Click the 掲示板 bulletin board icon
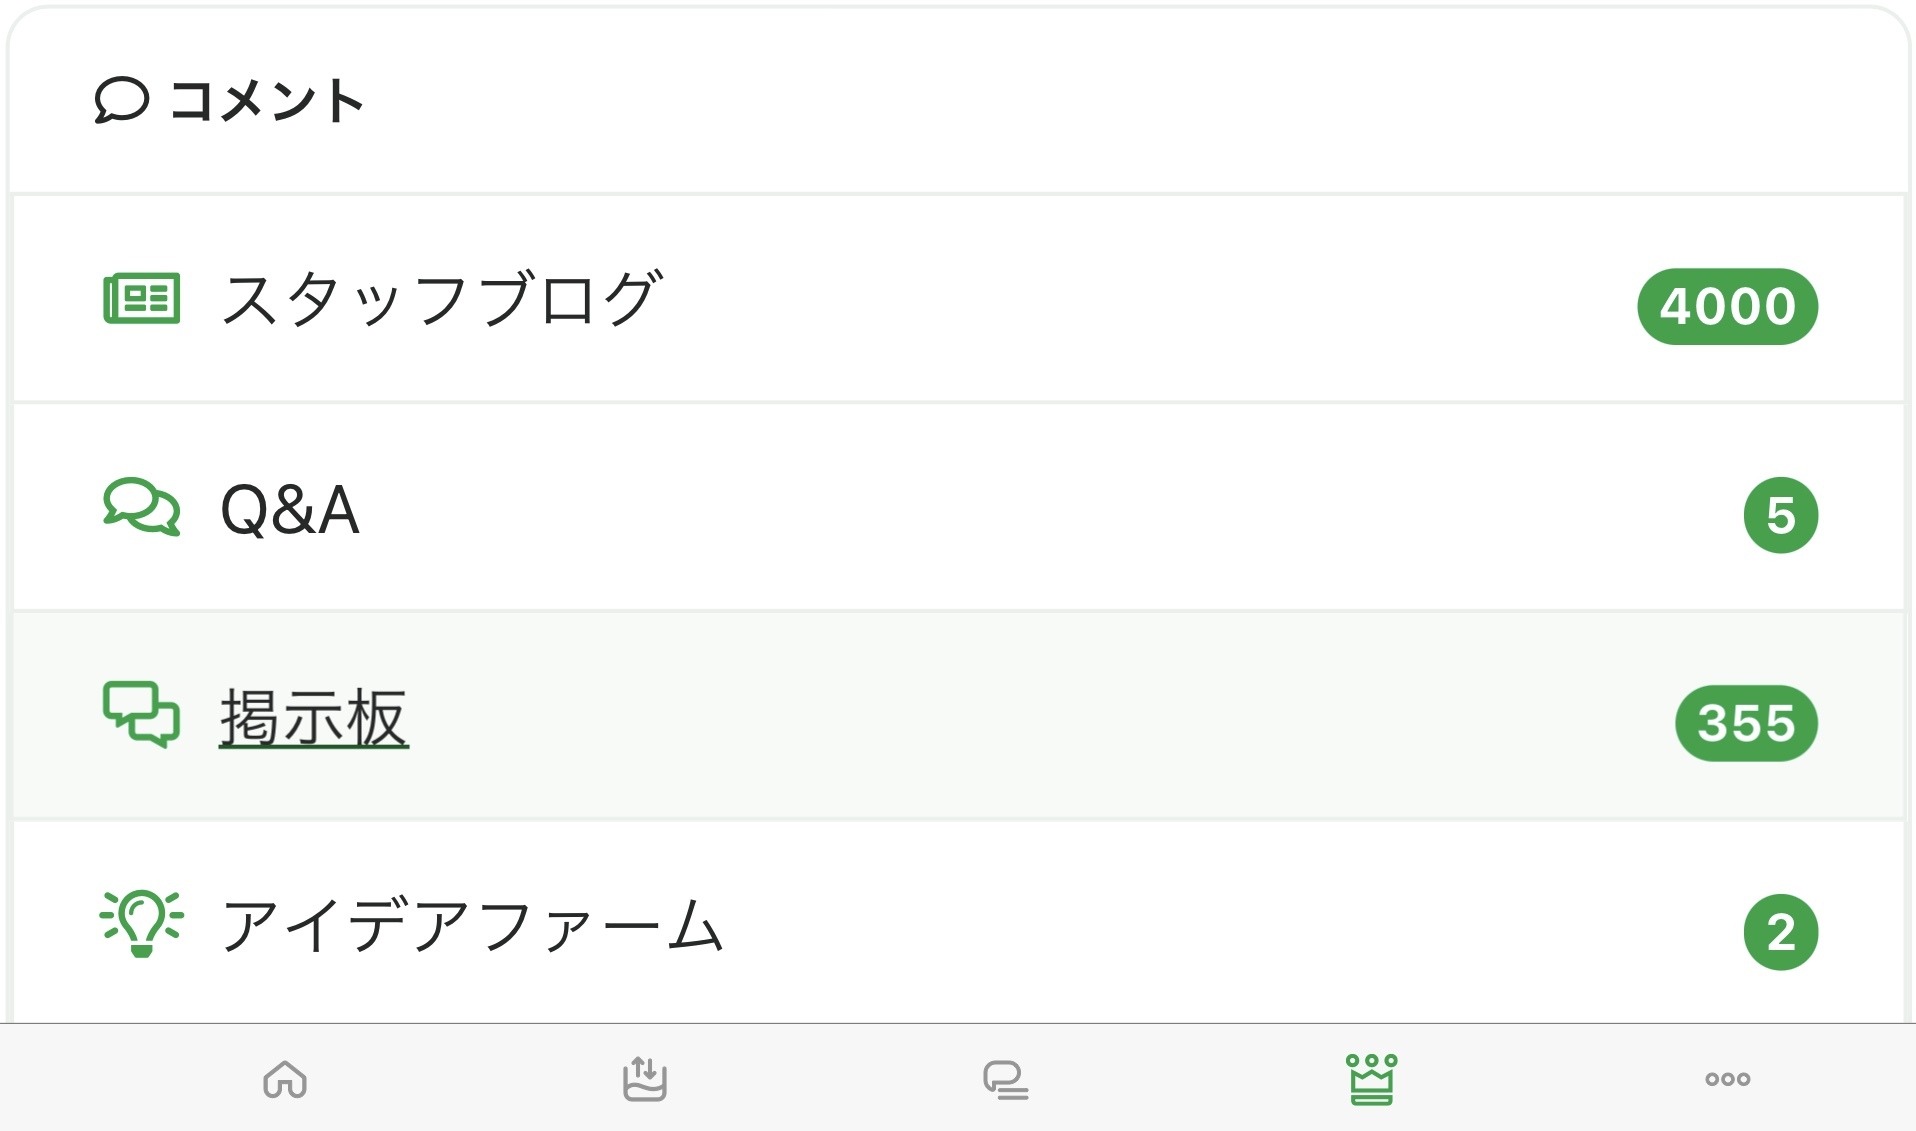 pyautogui.click(x=142, y=715)
